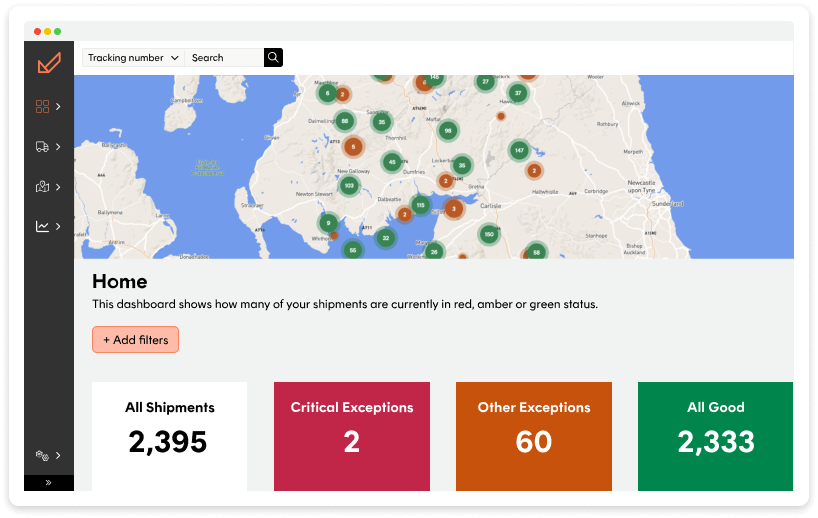Click the orange checkmark logo icon
This screenshot has height=518, width=818.
(49, 63)
